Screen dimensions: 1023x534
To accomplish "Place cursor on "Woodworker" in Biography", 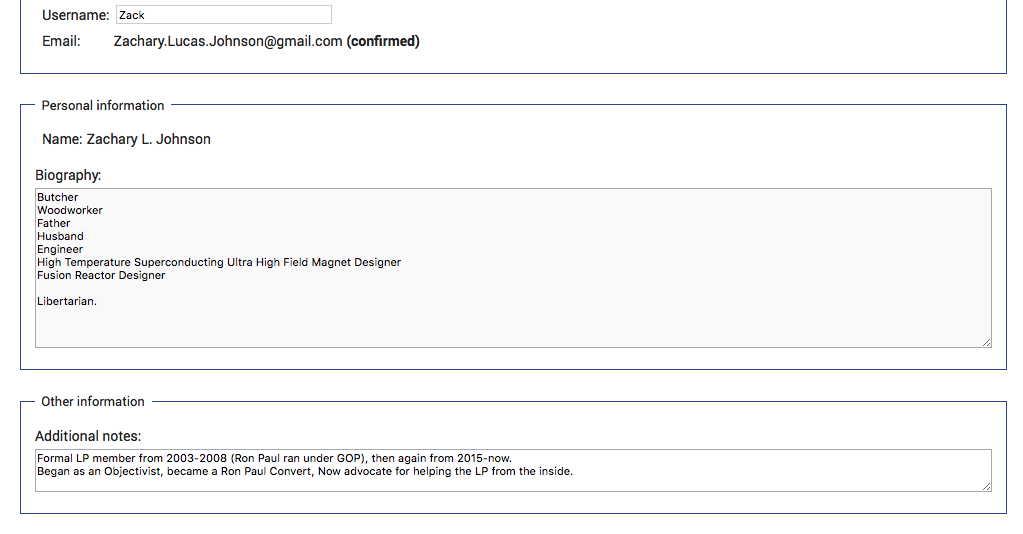I will pyautogui.click(x=70, y=211).
